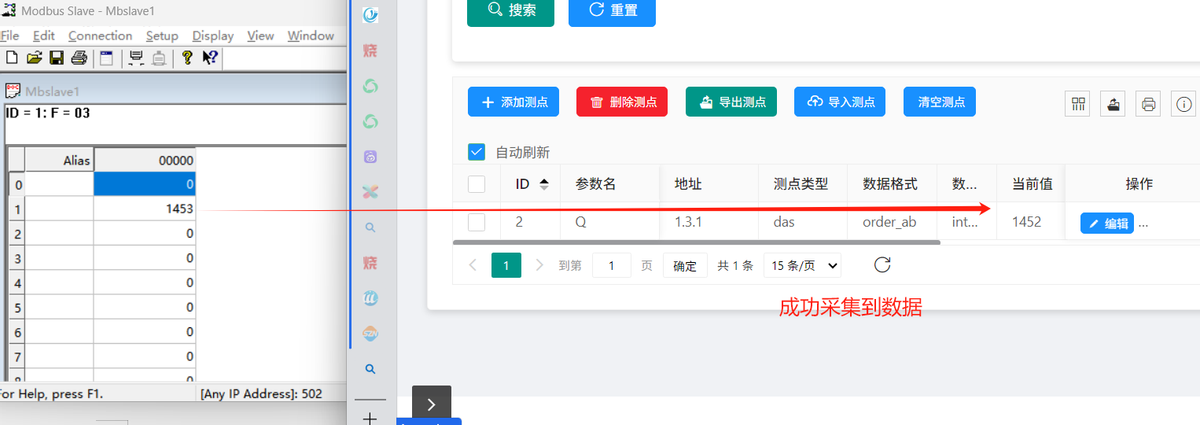The width and height of the screenshot is (1200, 425).
Task: Click the green 导出测点 export button
Action: point(731,102)
